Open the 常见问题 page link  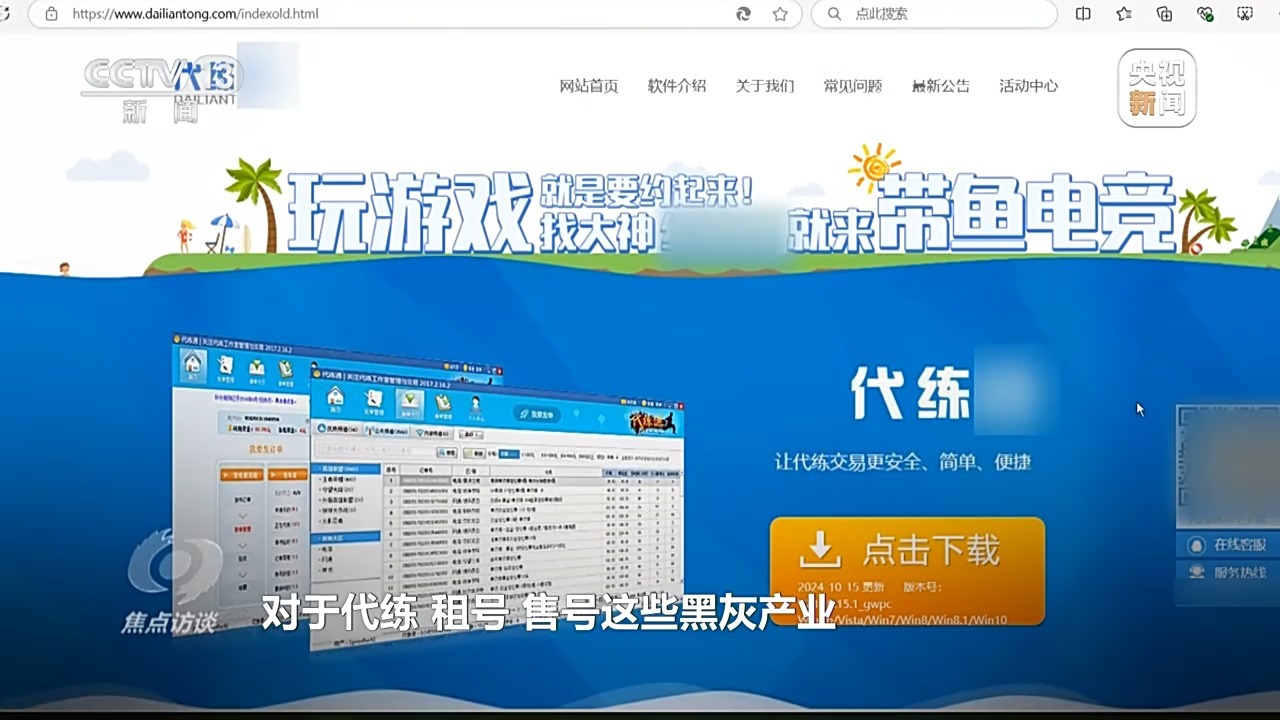click(x=852, y=86)
